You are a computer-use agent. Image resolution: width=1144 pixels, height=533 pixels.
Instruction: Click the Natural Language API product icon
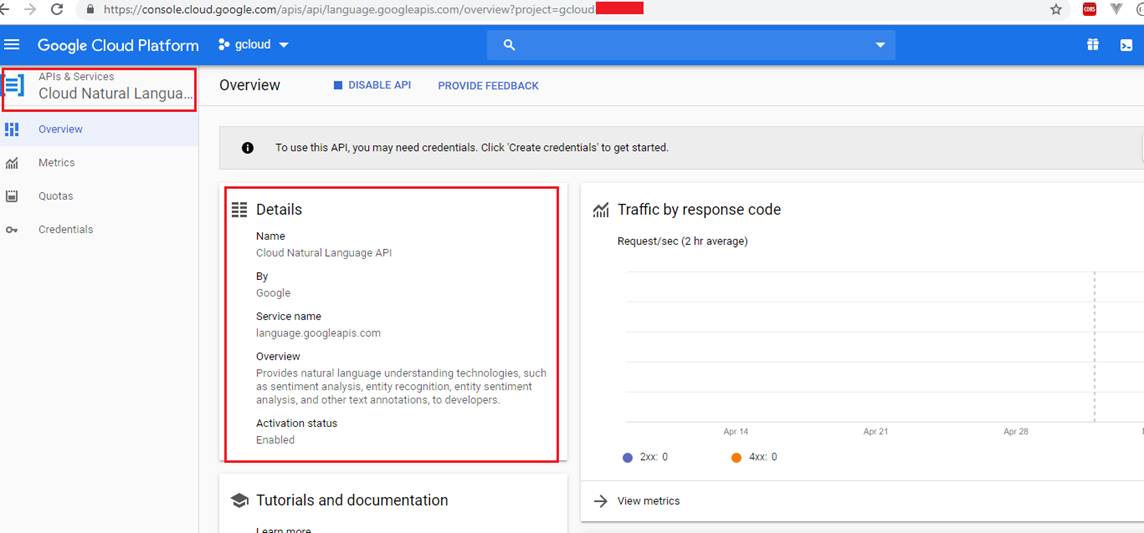pos(13,85)
